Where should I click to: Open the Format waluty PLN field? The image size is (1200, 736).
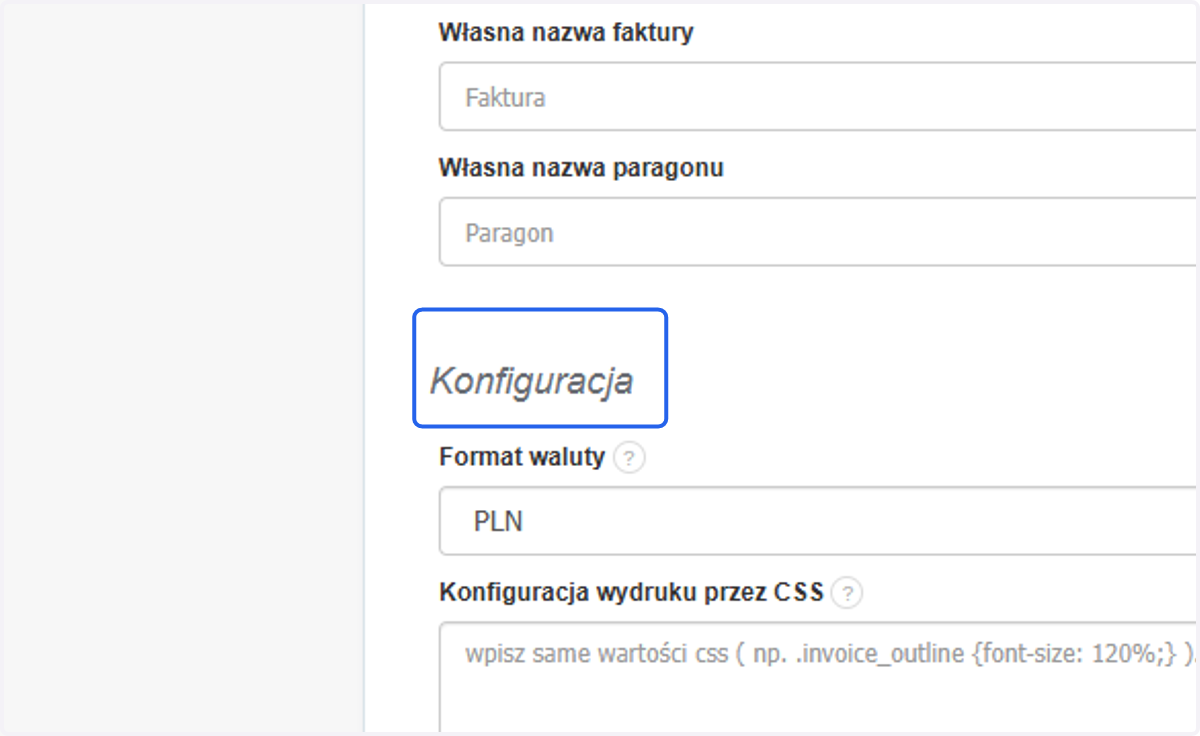(819, 521)
